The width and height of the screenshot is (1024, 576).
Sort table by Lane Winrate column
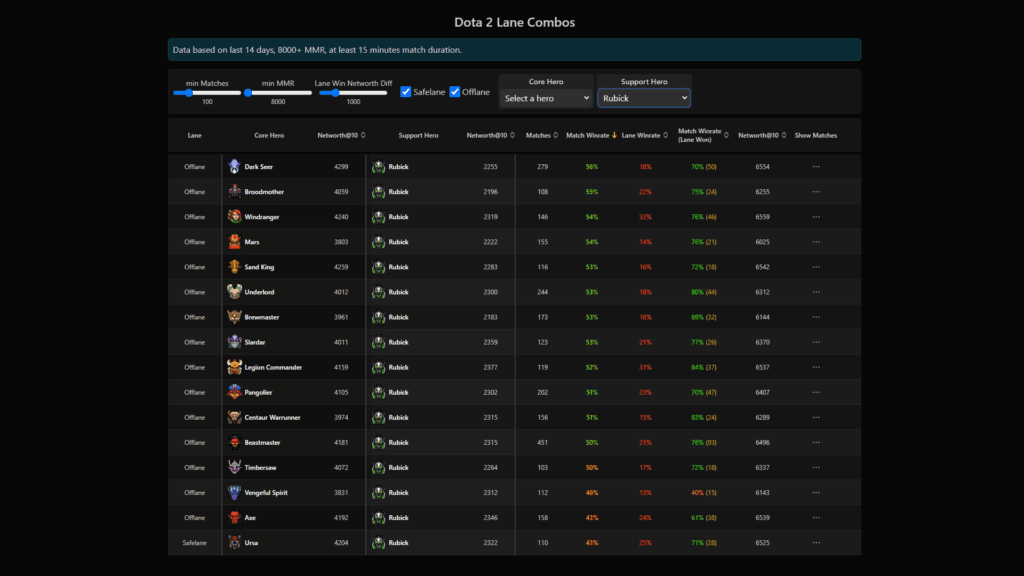coord(644,135)
